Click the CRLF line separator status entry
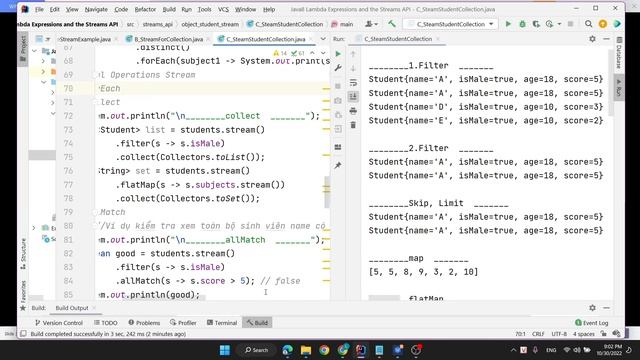Viewport: 640px width, 360px height. coord(538,334)
